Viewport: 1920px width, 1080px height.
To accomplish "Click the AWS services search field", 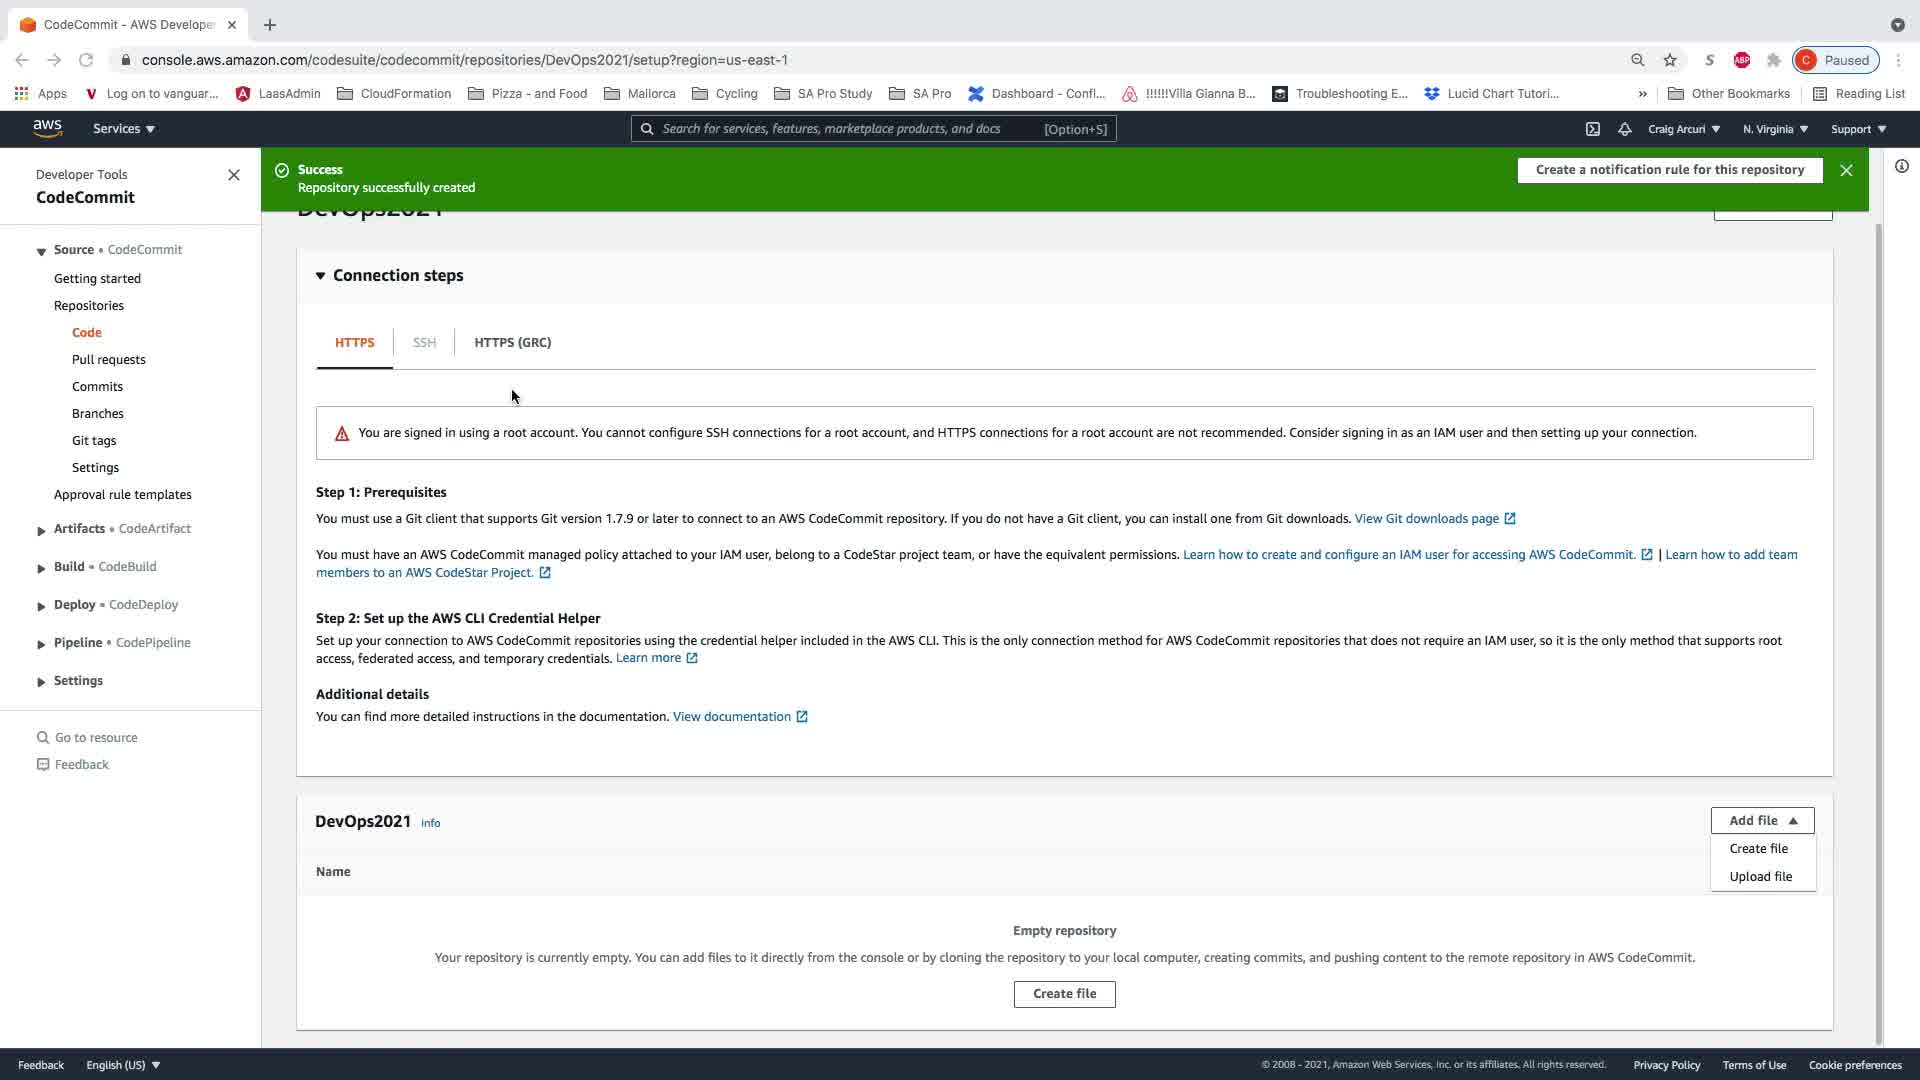I will [850, 129].
